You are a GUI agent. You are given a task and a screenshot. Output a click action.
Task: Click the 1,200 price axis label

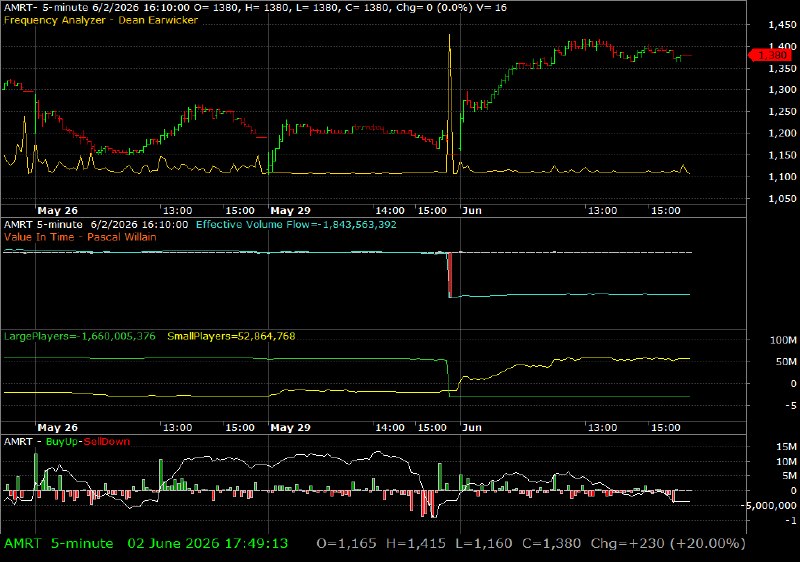pos(782,134)
